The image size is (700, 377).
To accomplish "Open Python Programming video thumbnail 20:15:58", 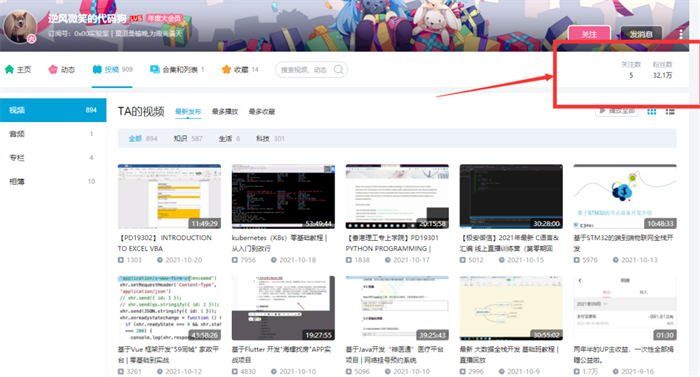I will point(397,197).
